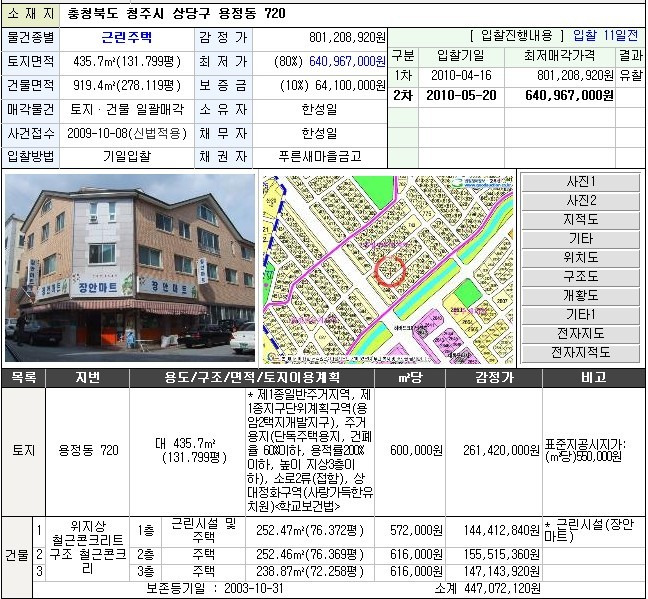Click 토지 · 건물 일괄매각 text
Screen dimensions: 648x599
tap(127, 110)
